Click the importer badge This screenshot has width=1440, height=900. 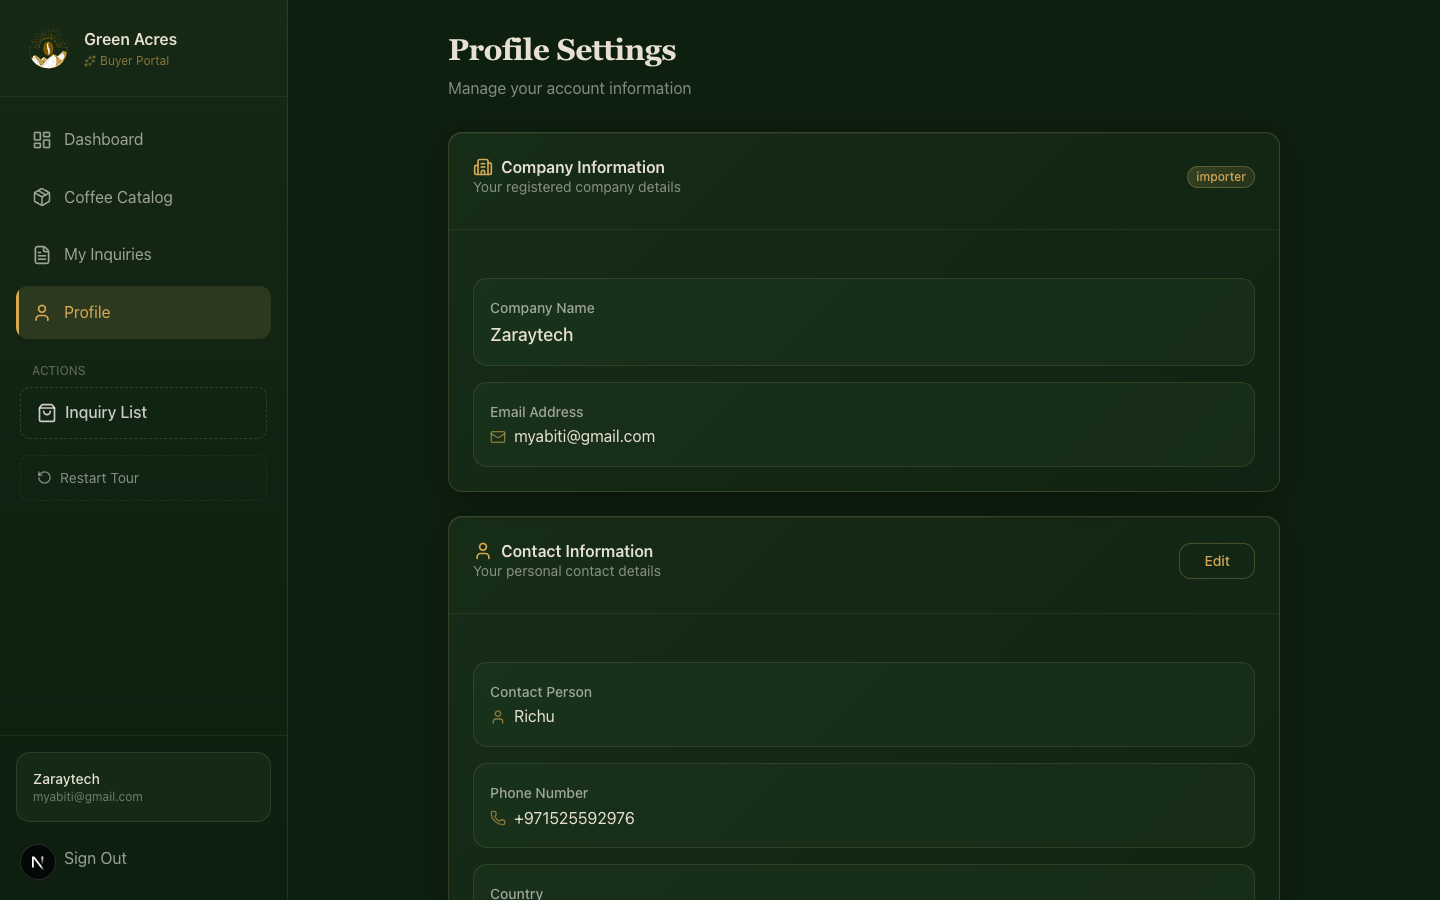1220,177
